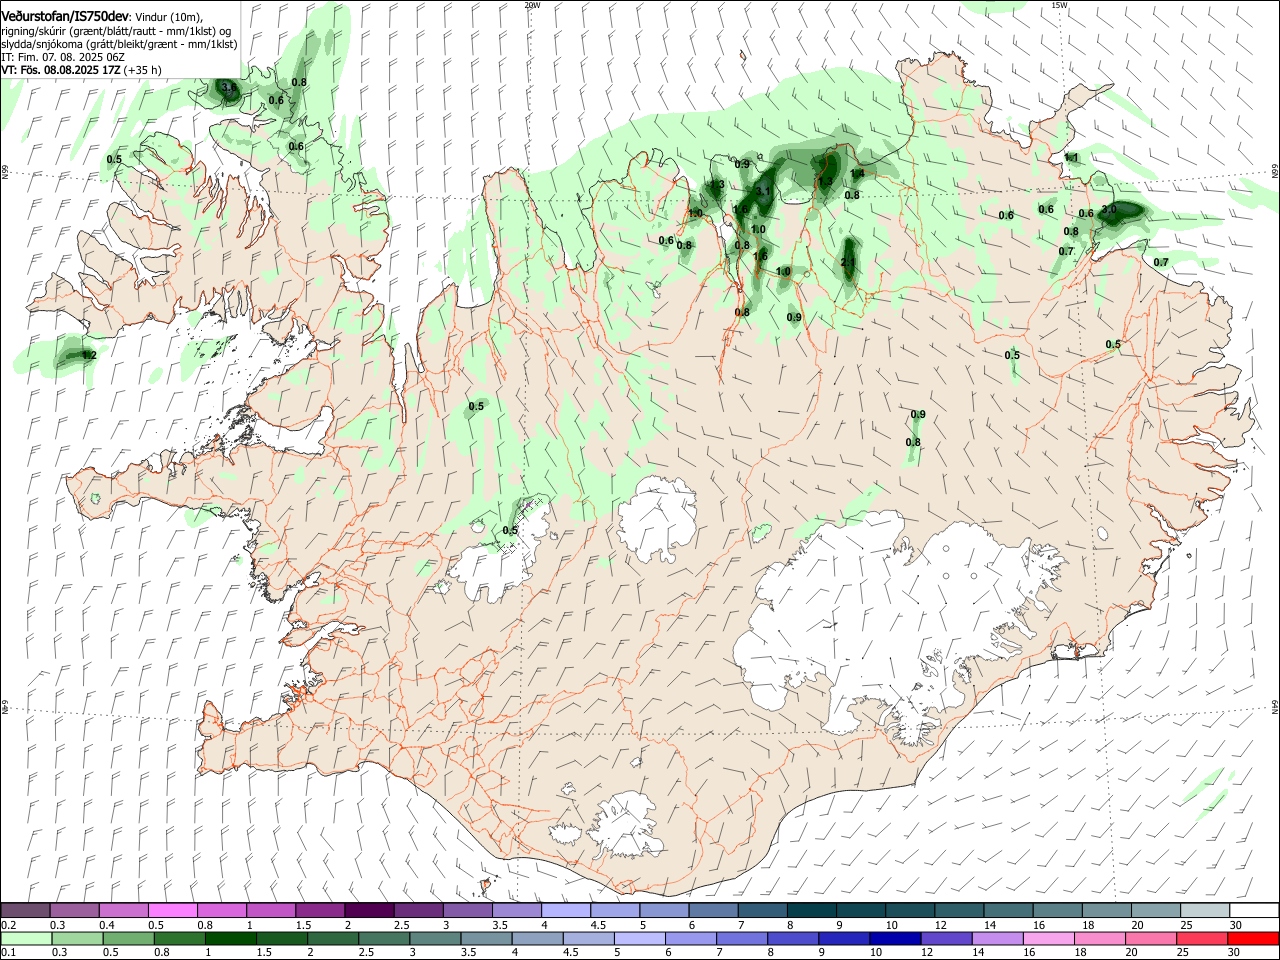Click the 3.6 precipitation value on the map
The image size is (1280, 960).
point(228,89)
